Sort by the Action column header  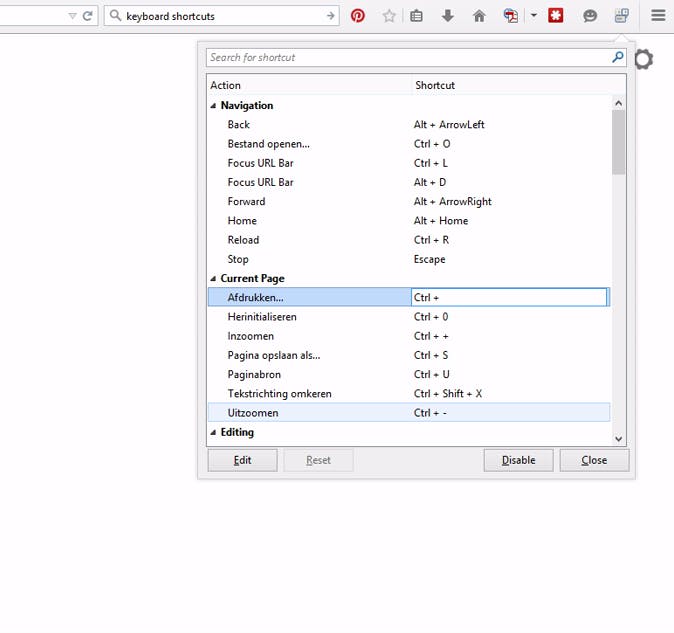309,85
